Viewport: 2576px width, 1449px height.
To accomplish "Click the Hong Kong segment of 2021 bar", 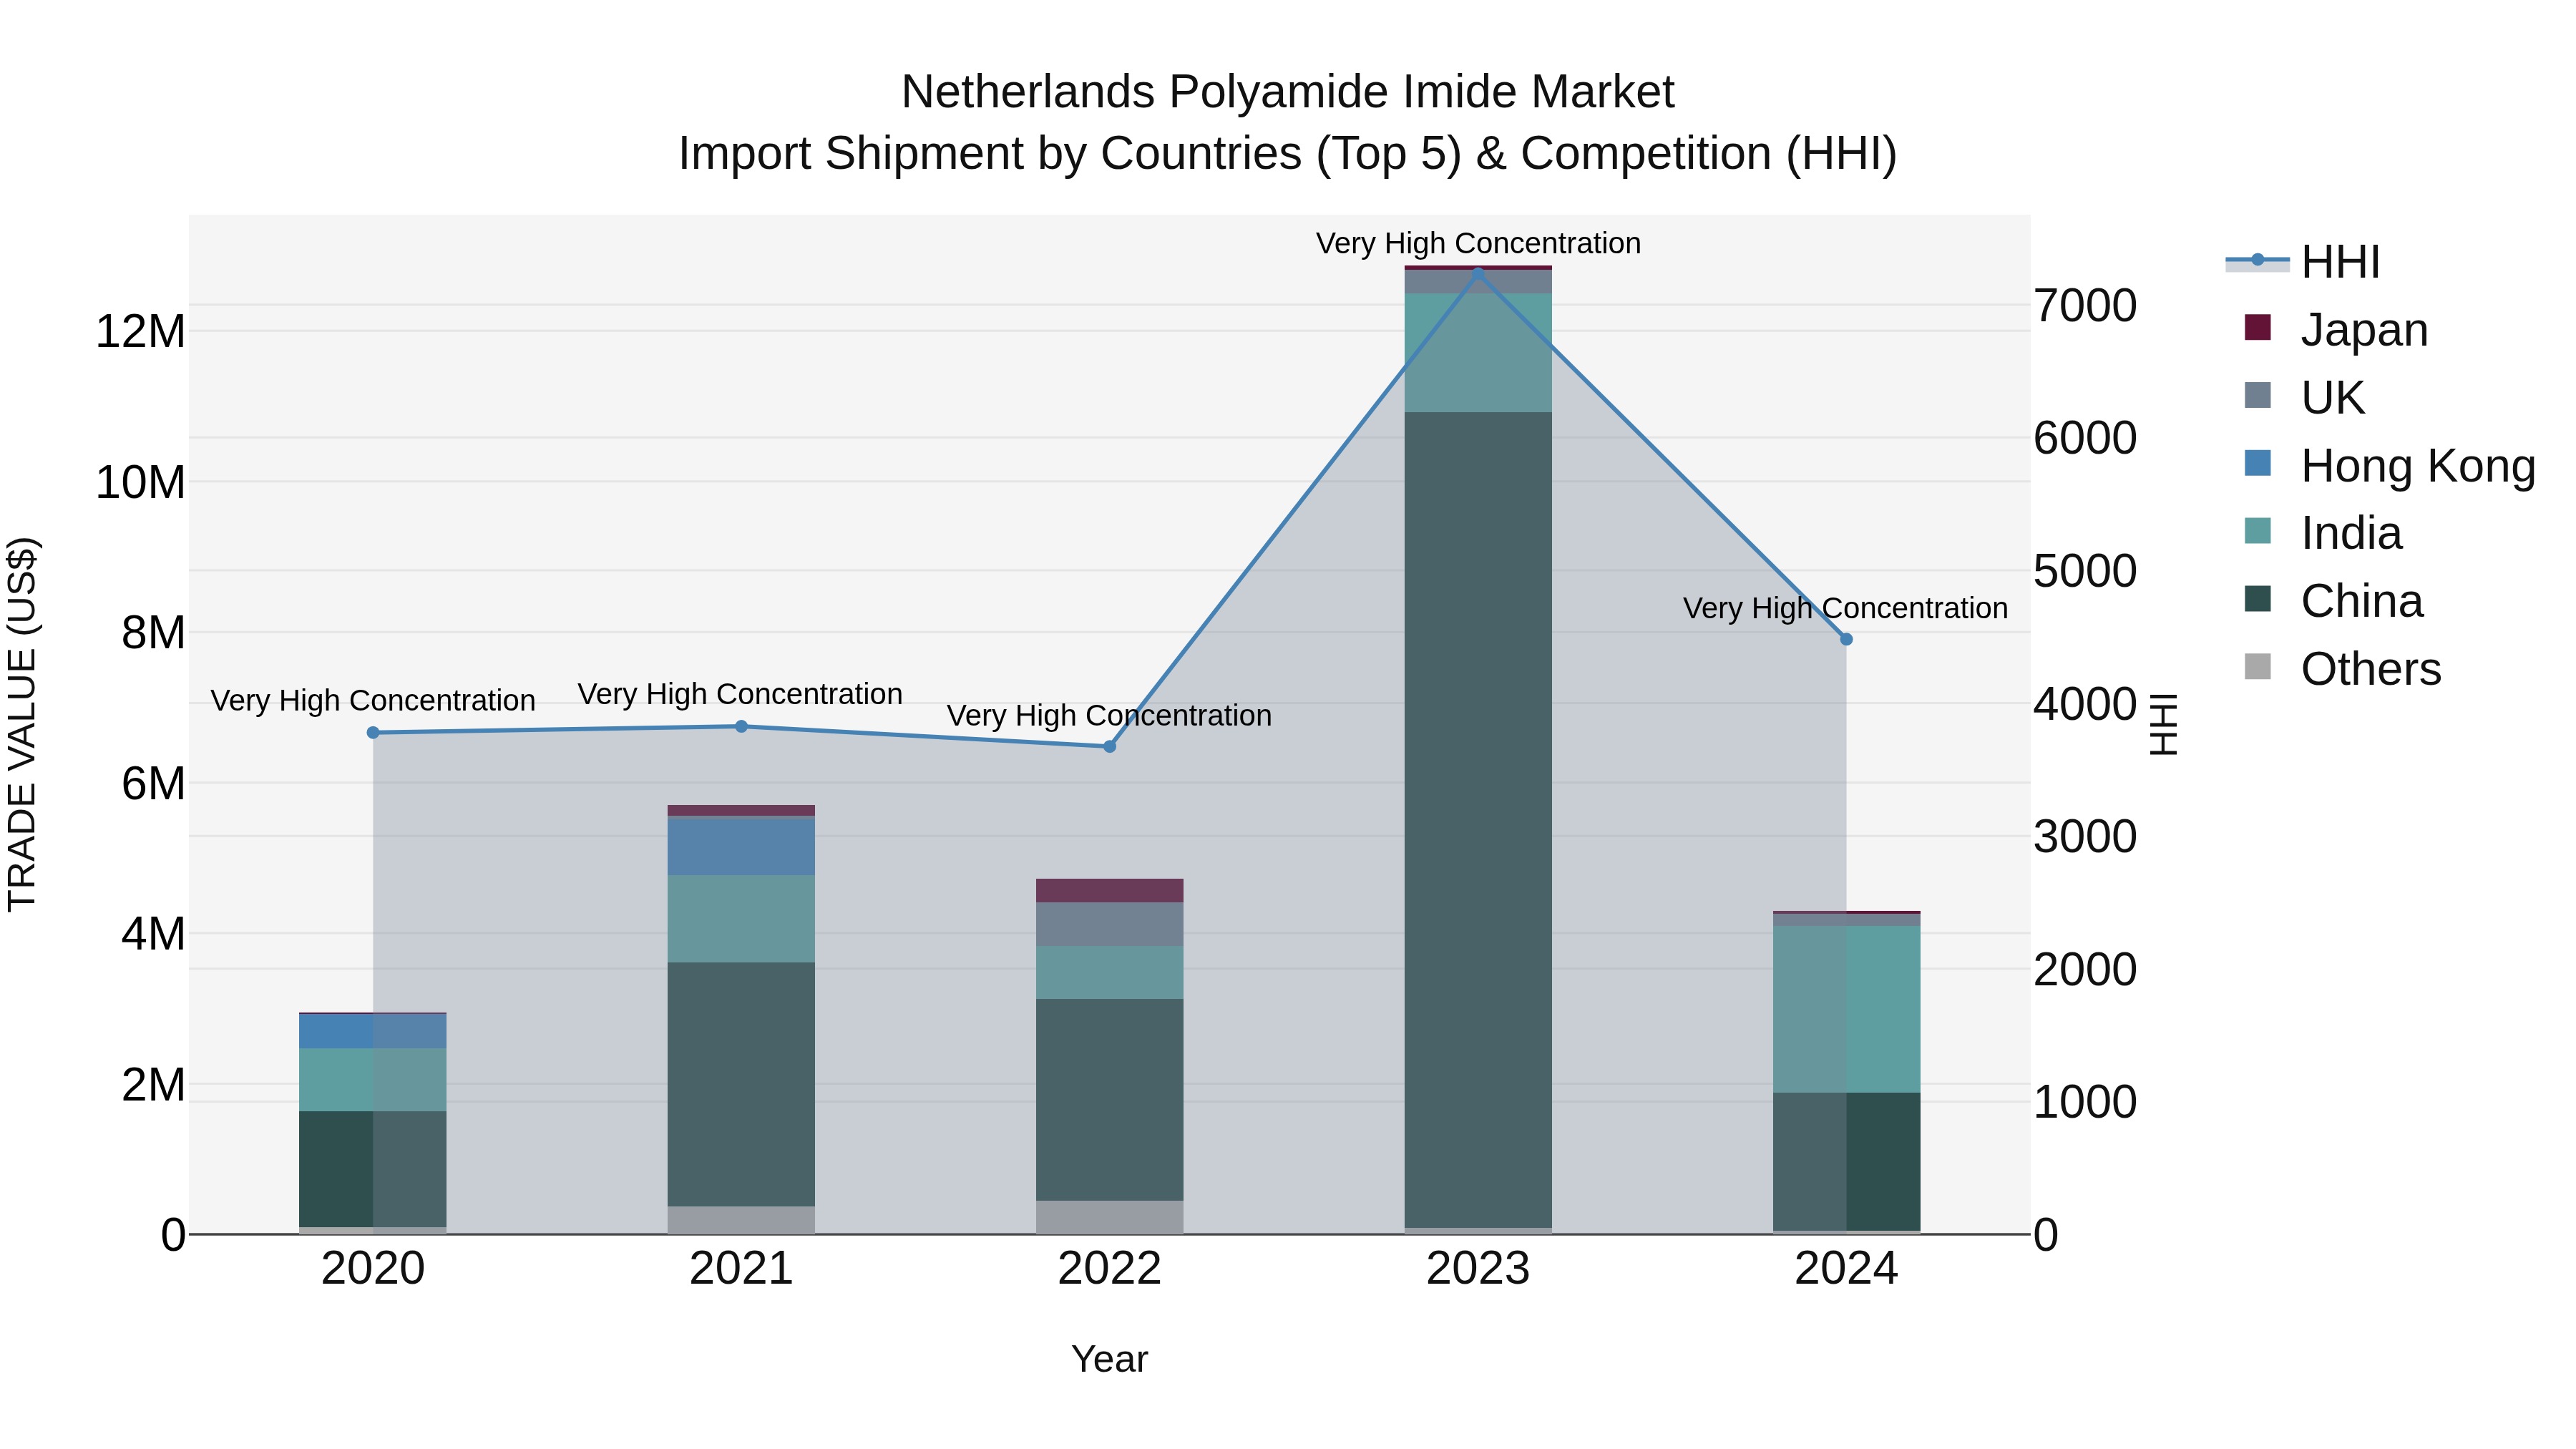I will [x=741, y=847].
